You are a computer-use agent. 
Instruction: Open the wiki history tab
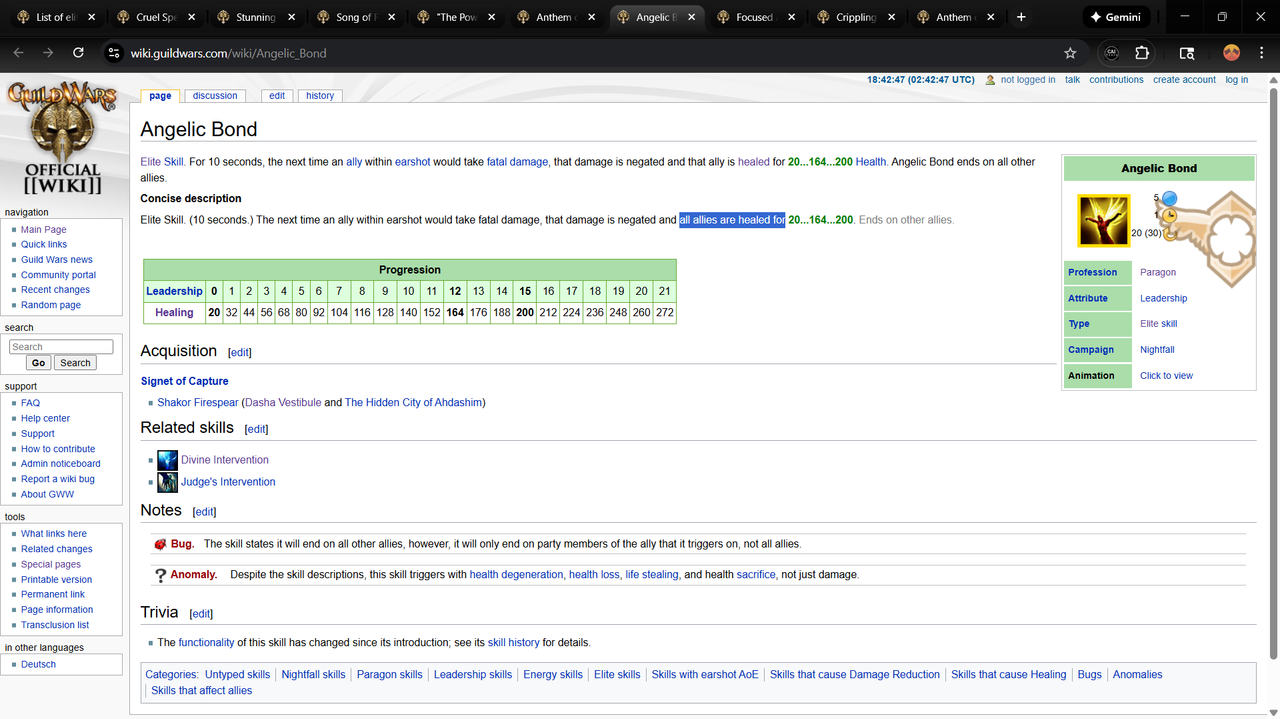click(x=320, y=96)
